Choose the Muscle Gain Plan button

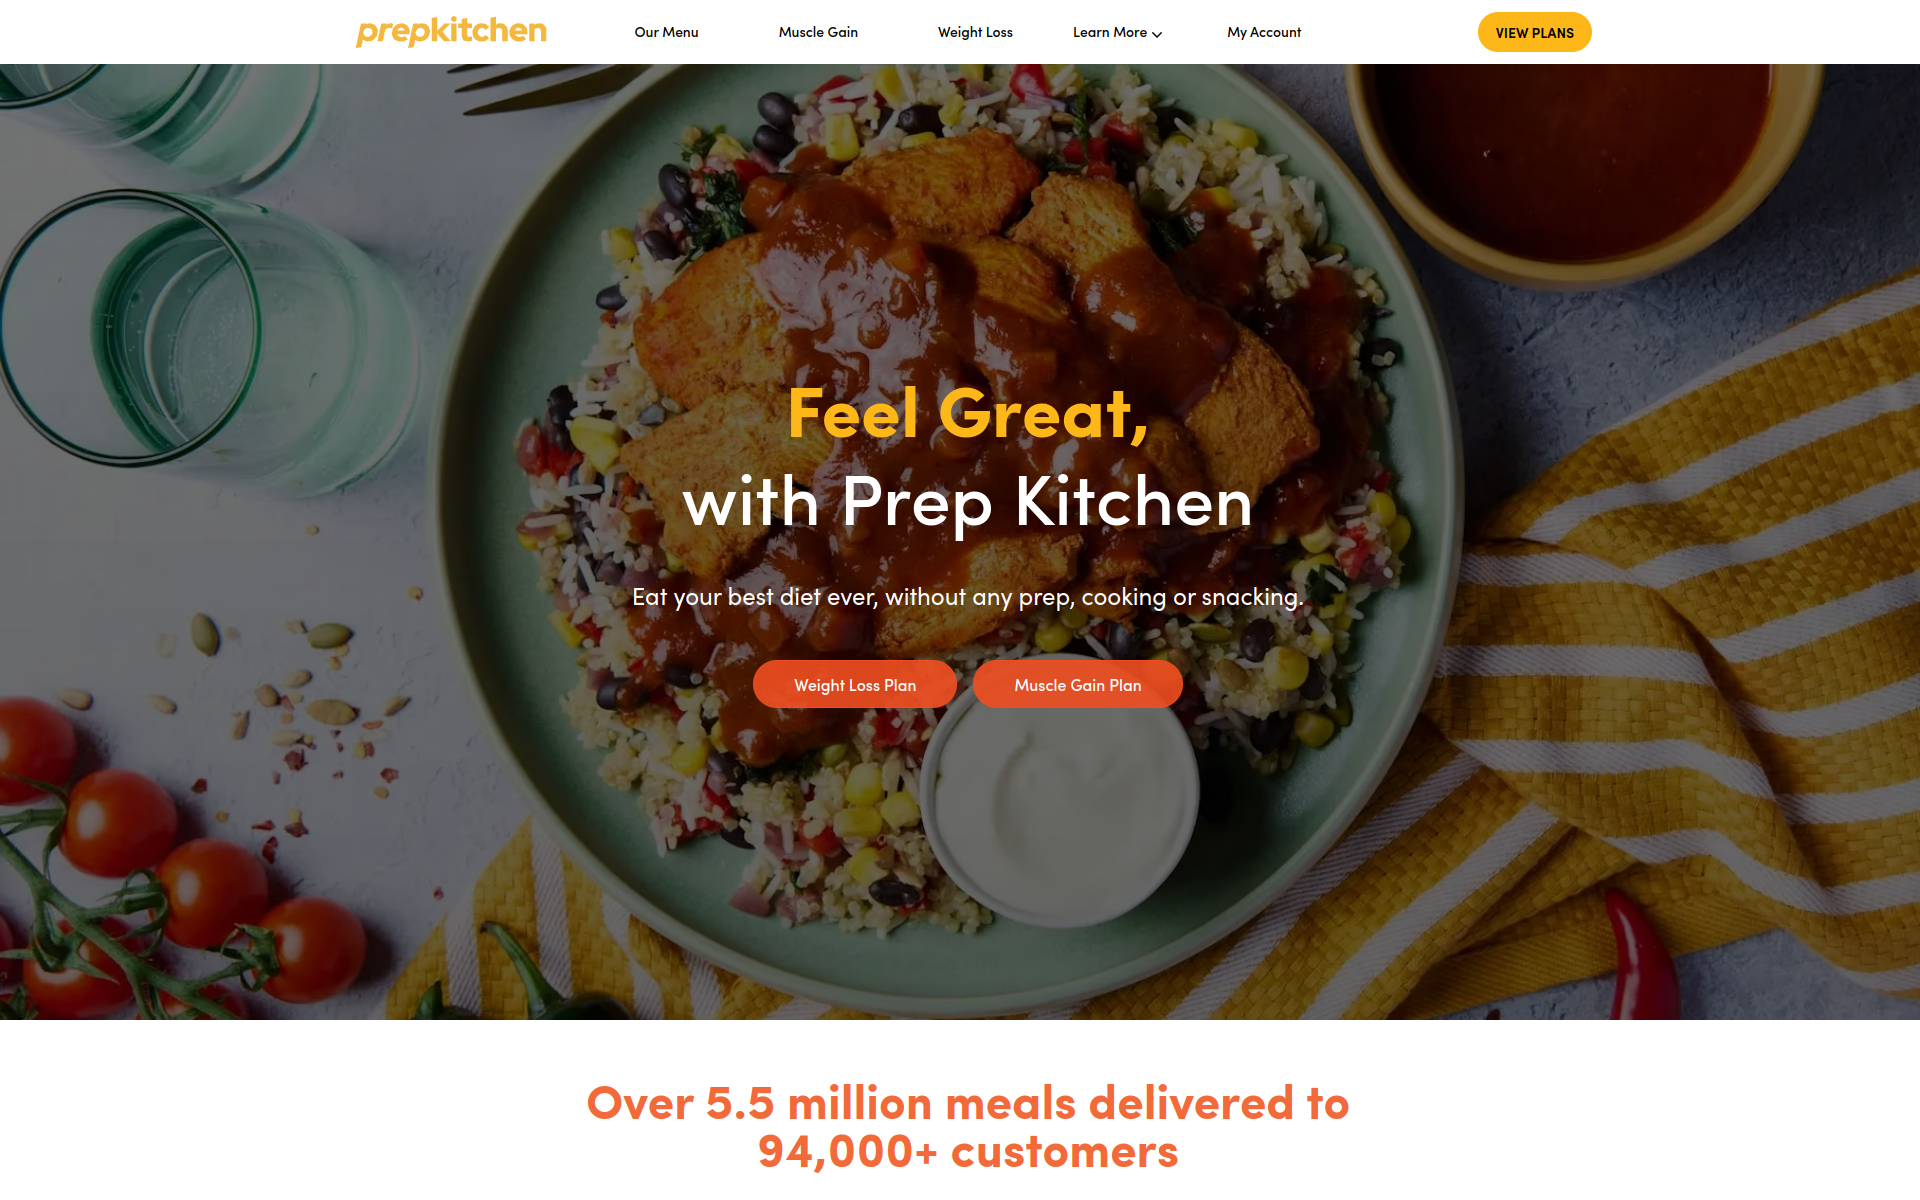[1077, 685]
